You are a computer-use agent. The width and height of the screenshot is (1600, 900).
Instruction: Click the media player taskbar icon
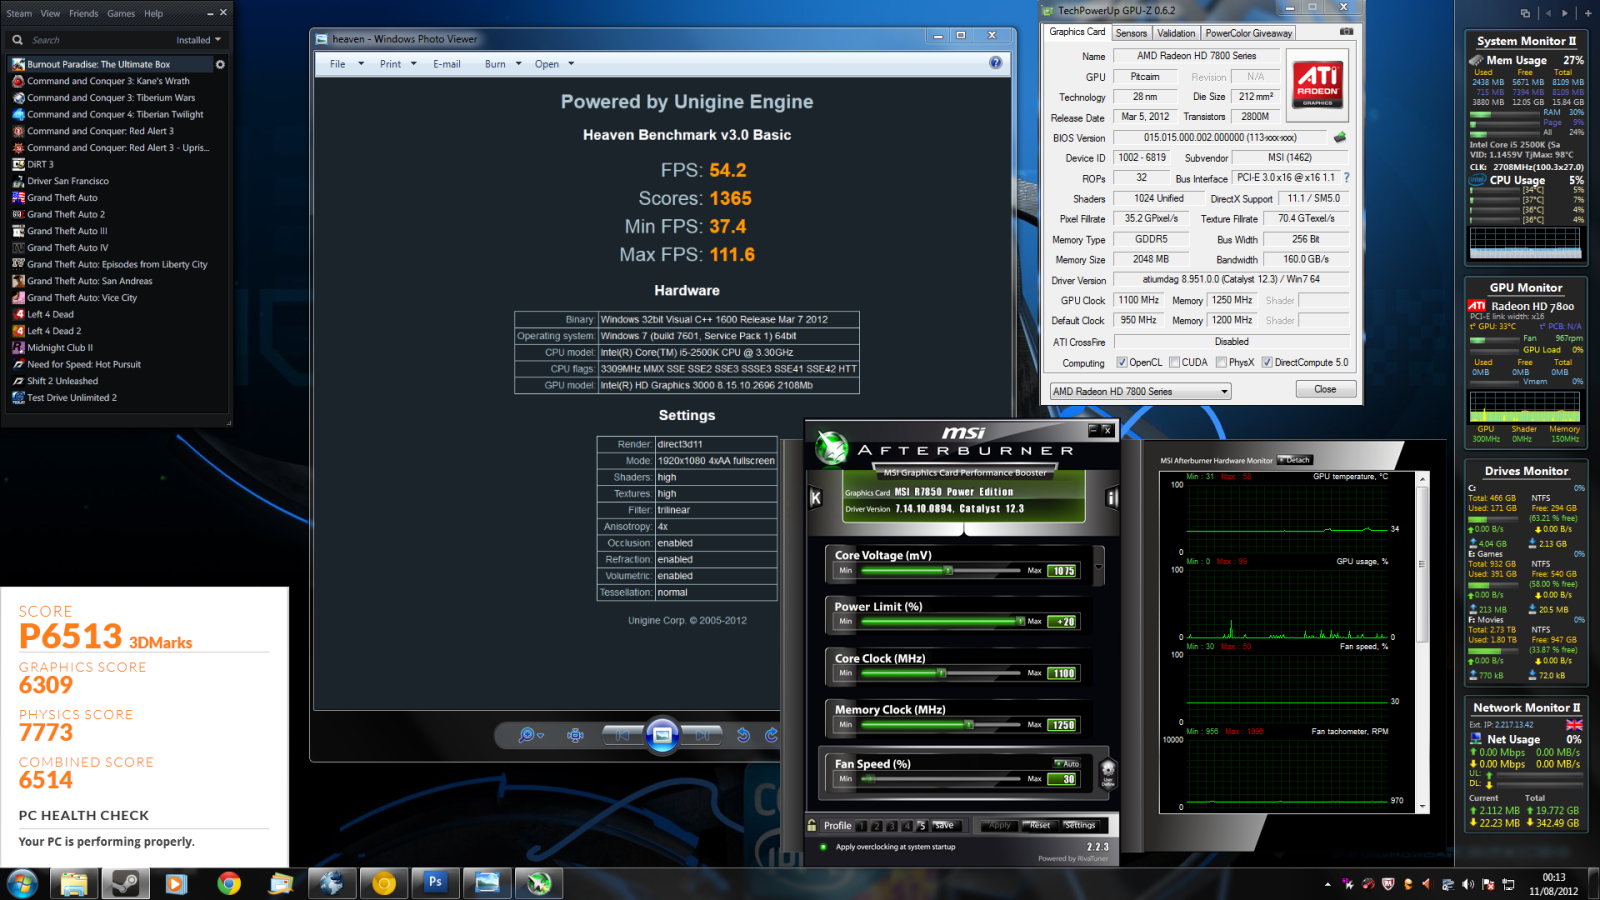tap(176, 883)
